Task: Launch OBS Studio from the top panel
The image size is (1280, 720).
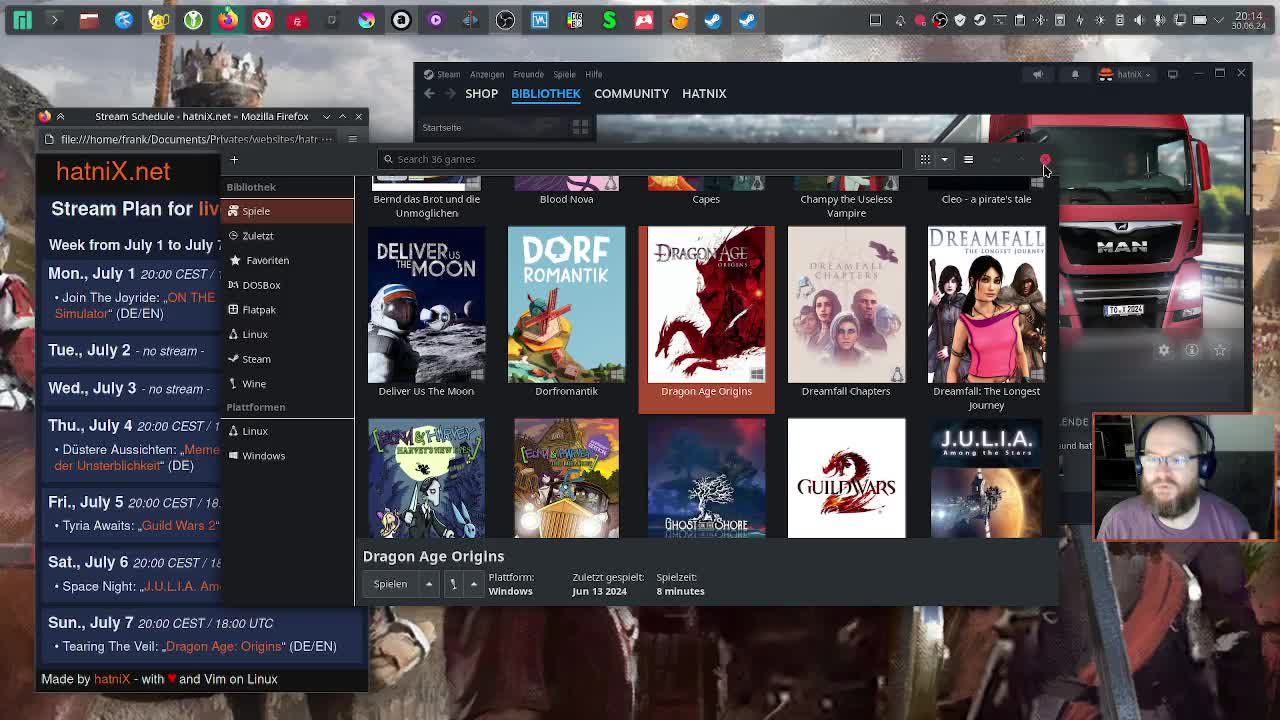Action: point(505,19)
